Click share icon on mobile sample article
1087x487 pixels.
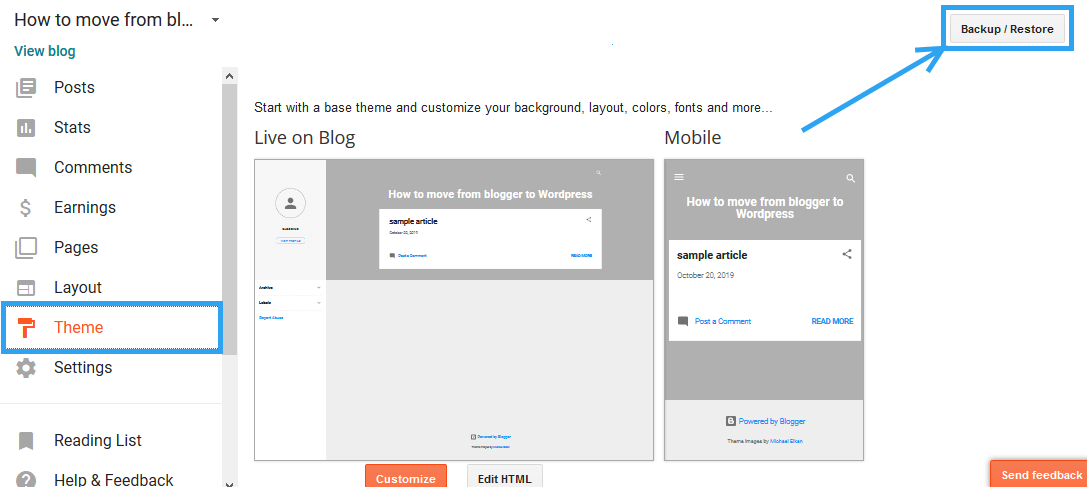point(846,255)
